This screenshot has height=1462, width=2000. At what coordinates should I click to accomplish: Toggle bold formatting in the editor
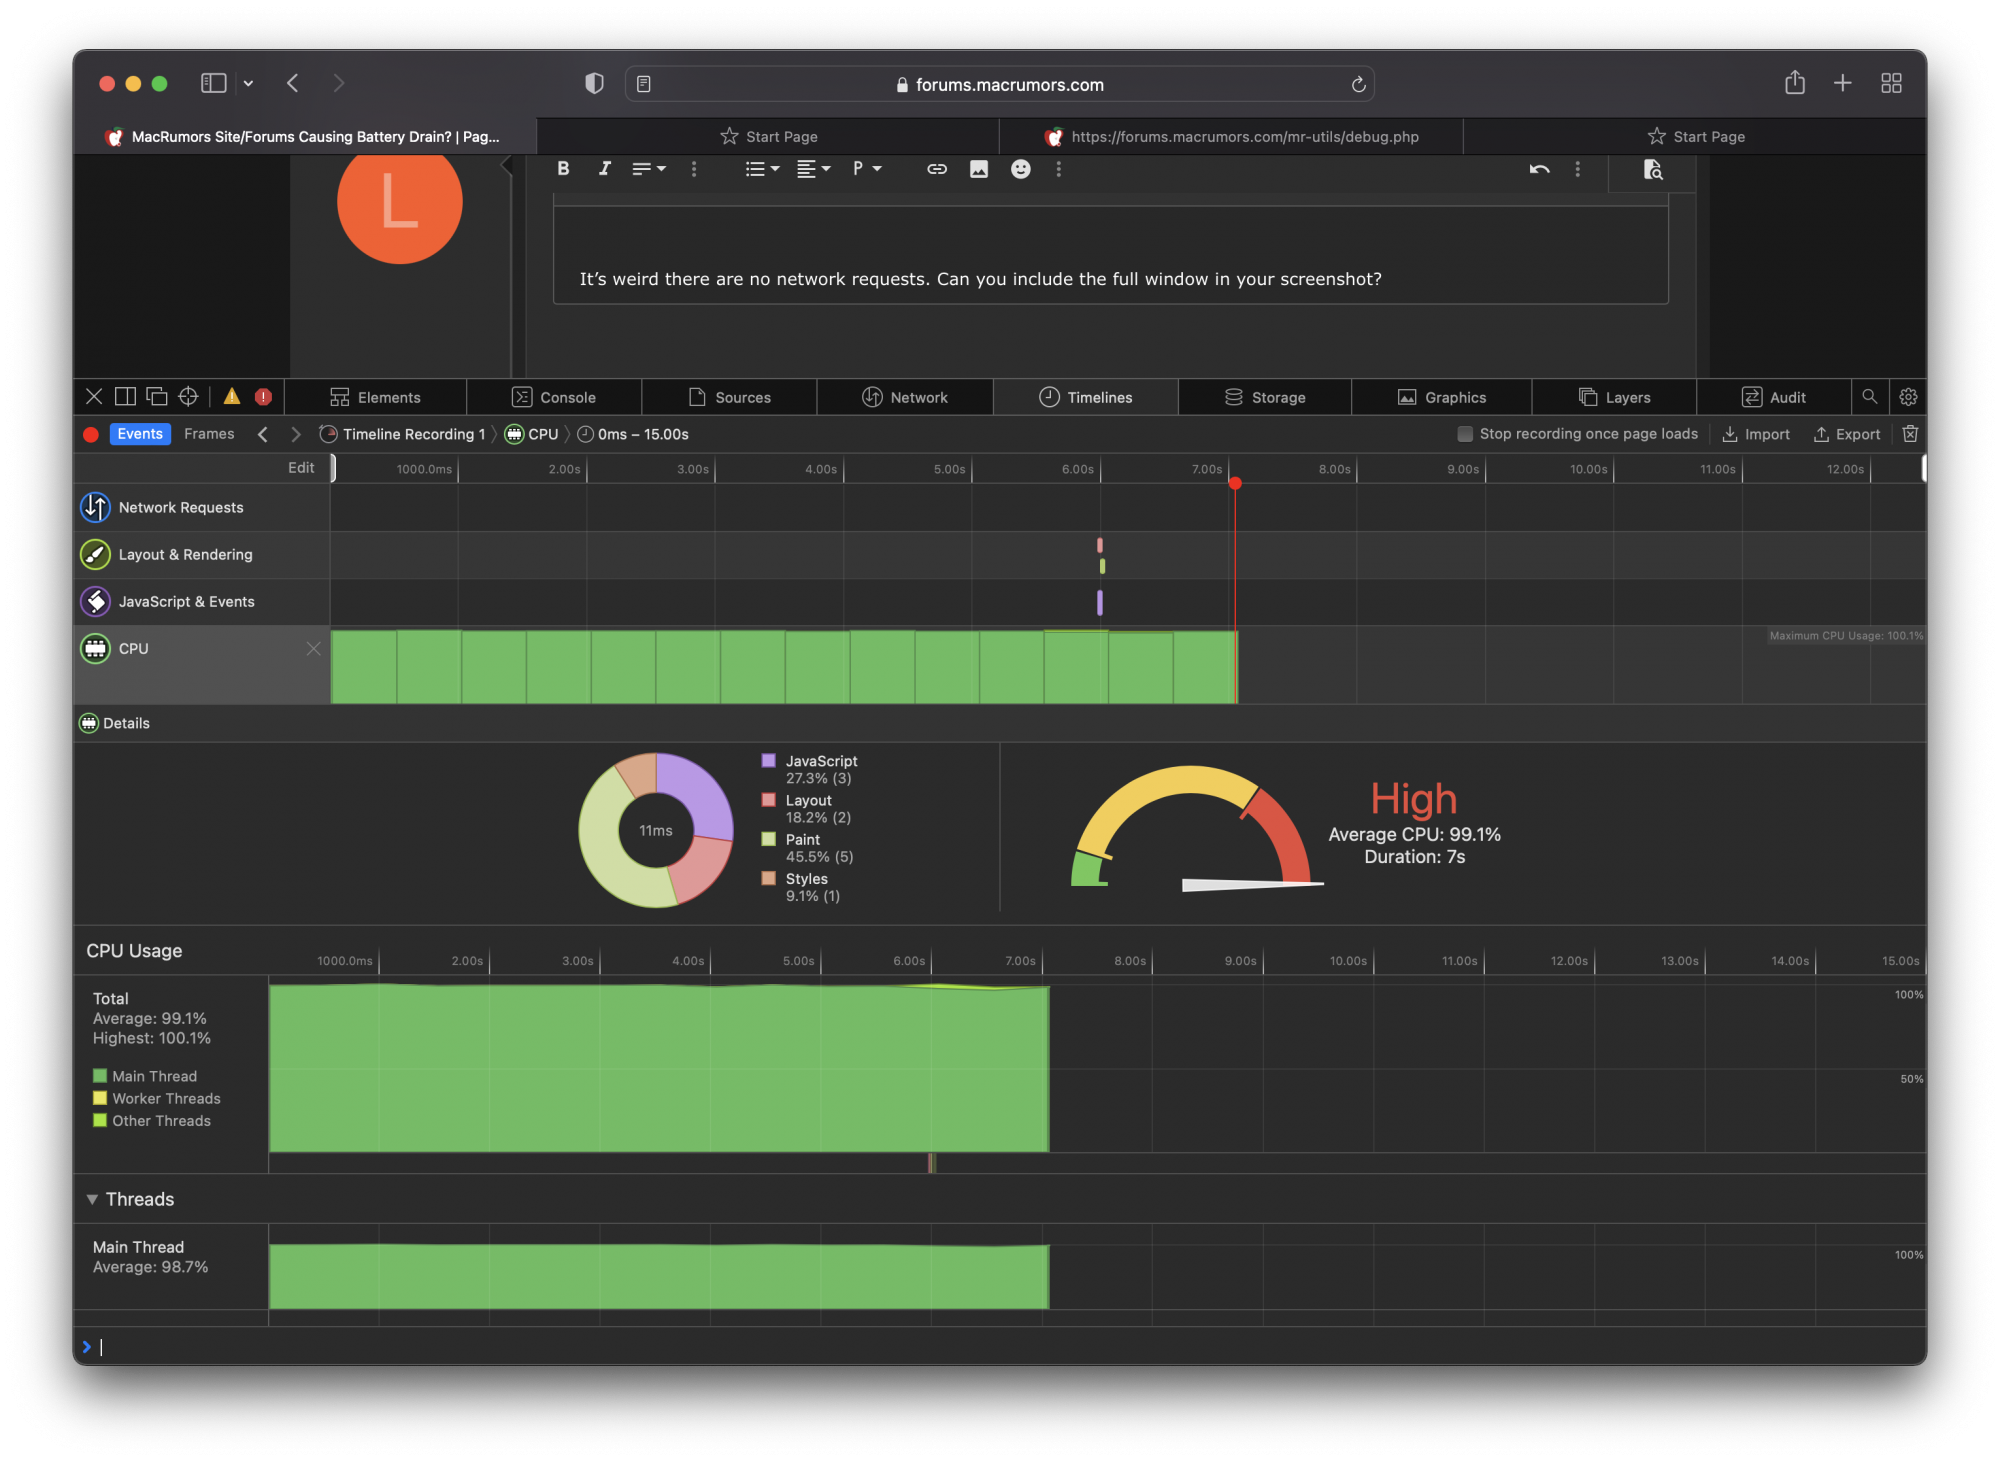click(x=563, y=169)
